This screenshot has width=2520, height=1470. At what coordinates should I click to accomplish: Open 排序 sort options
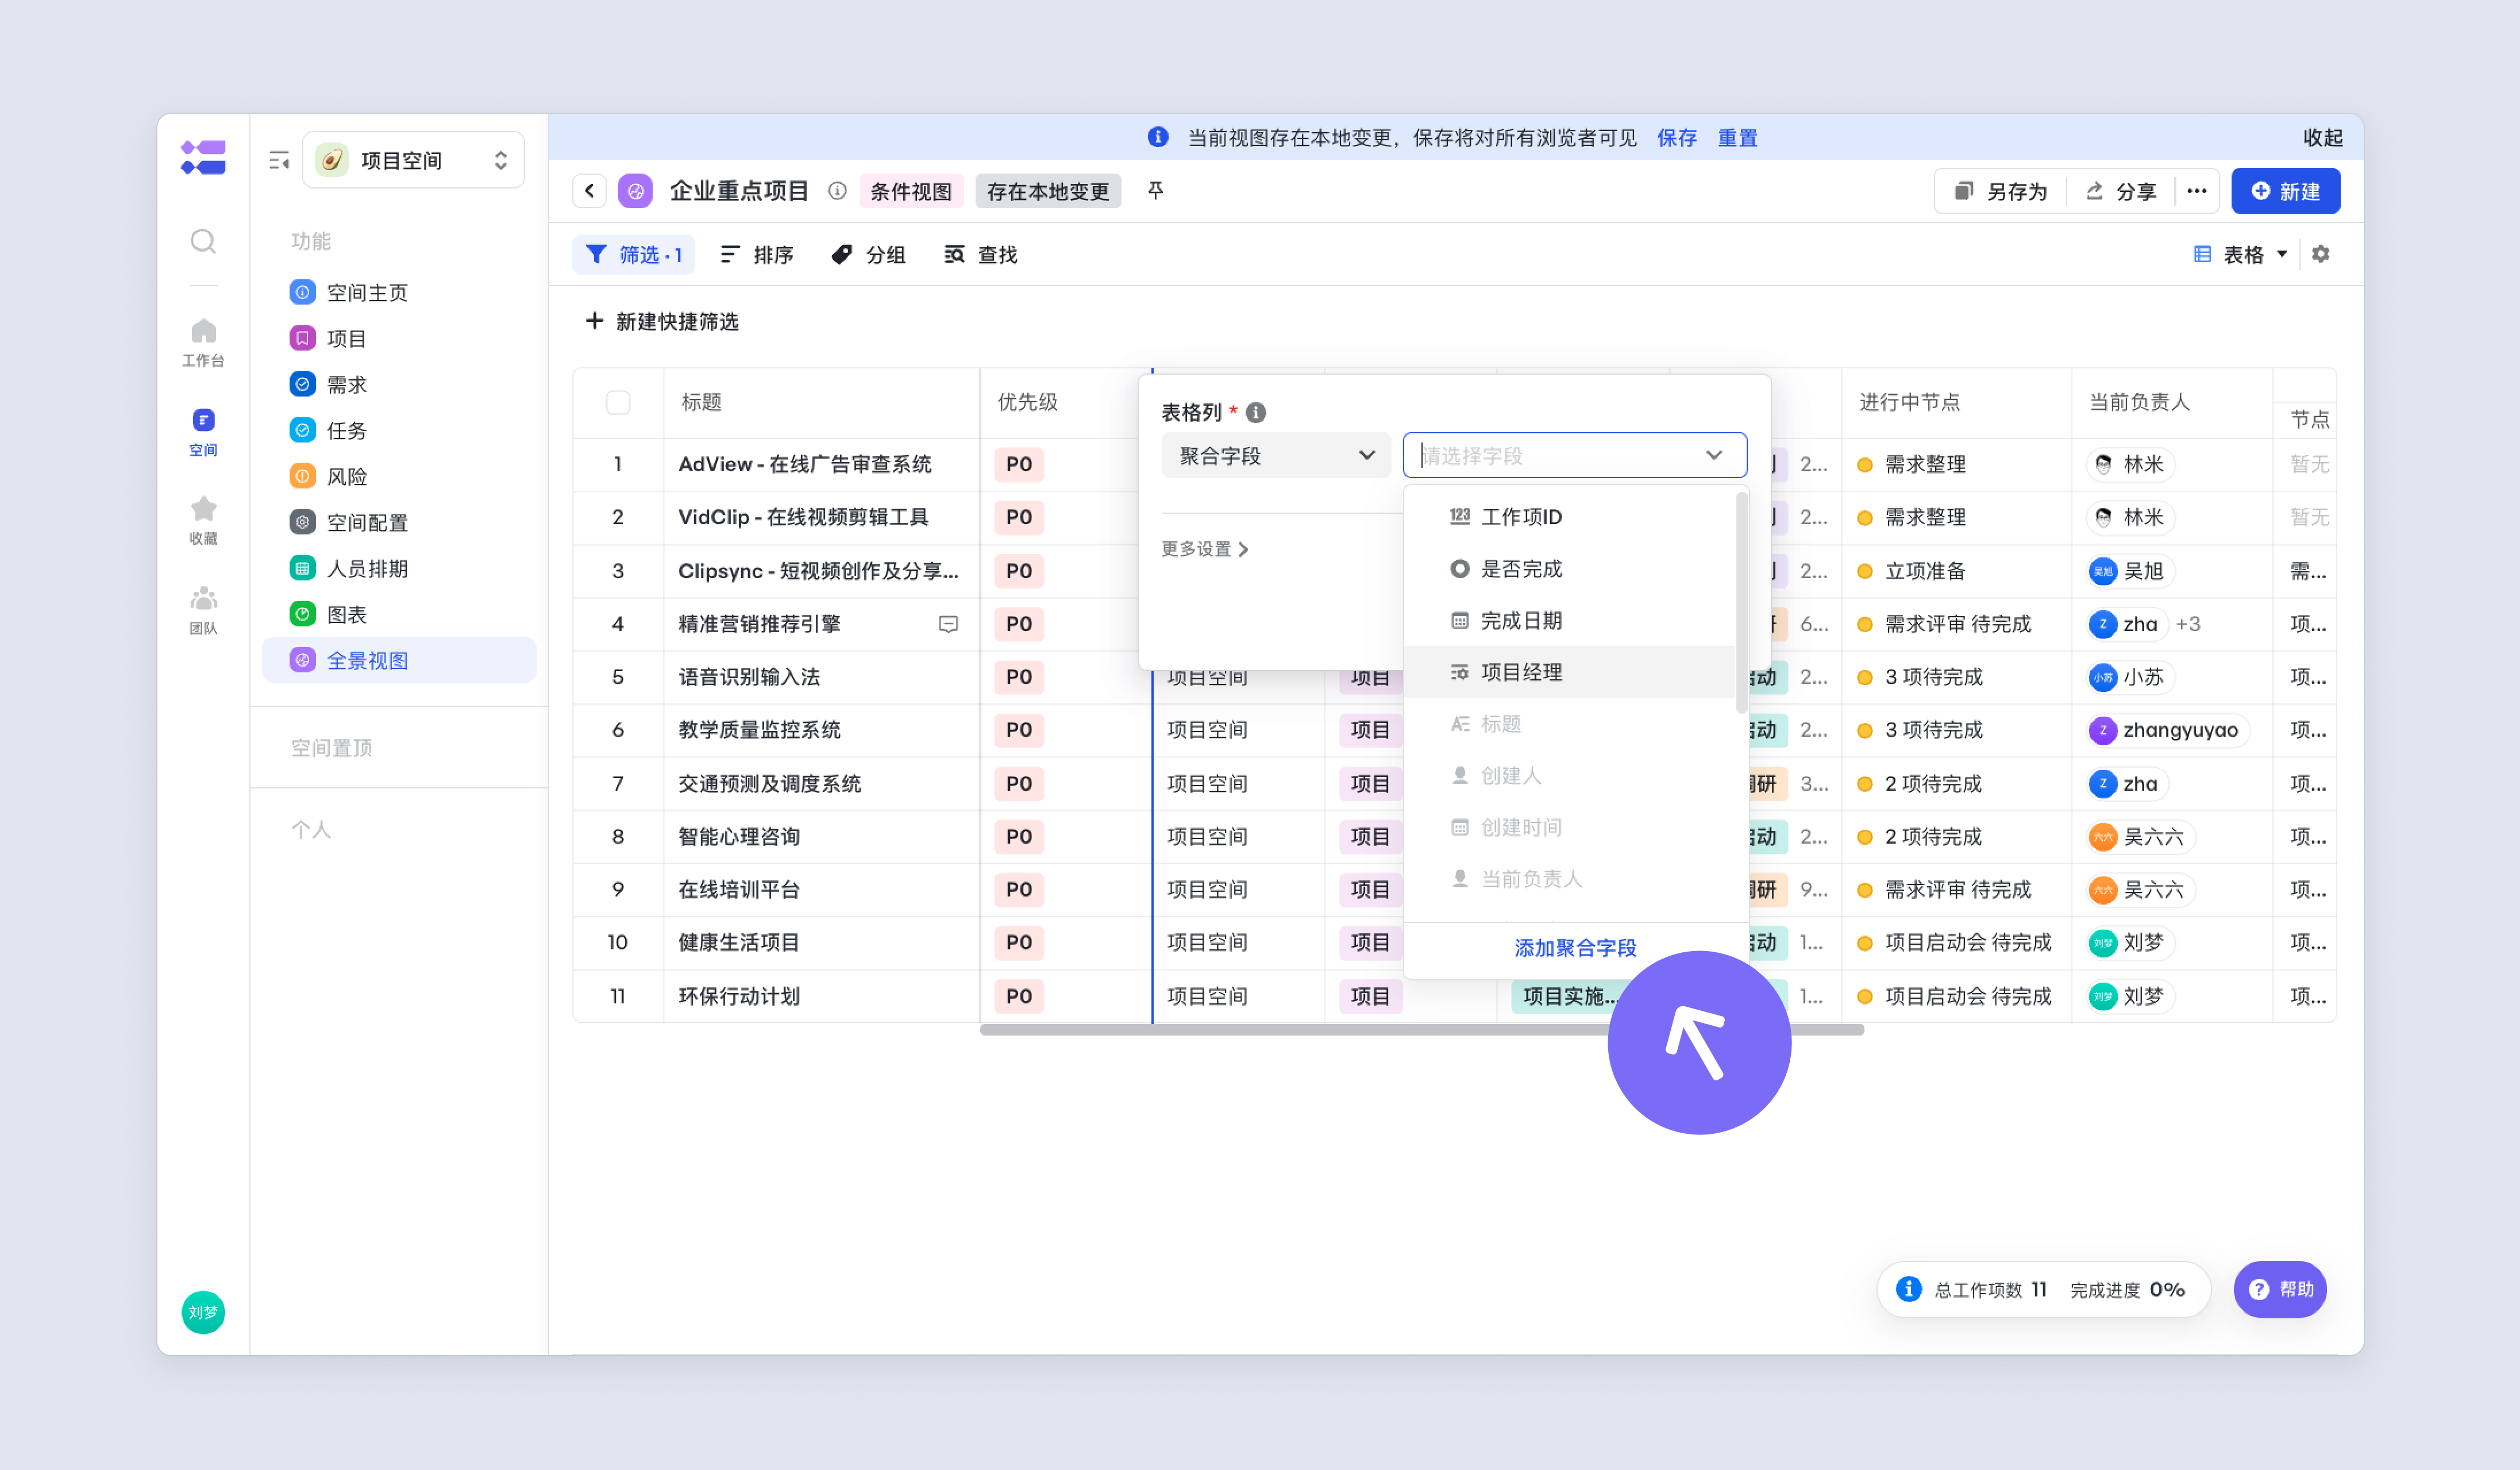pyautogui.click(x=756, y=255)
